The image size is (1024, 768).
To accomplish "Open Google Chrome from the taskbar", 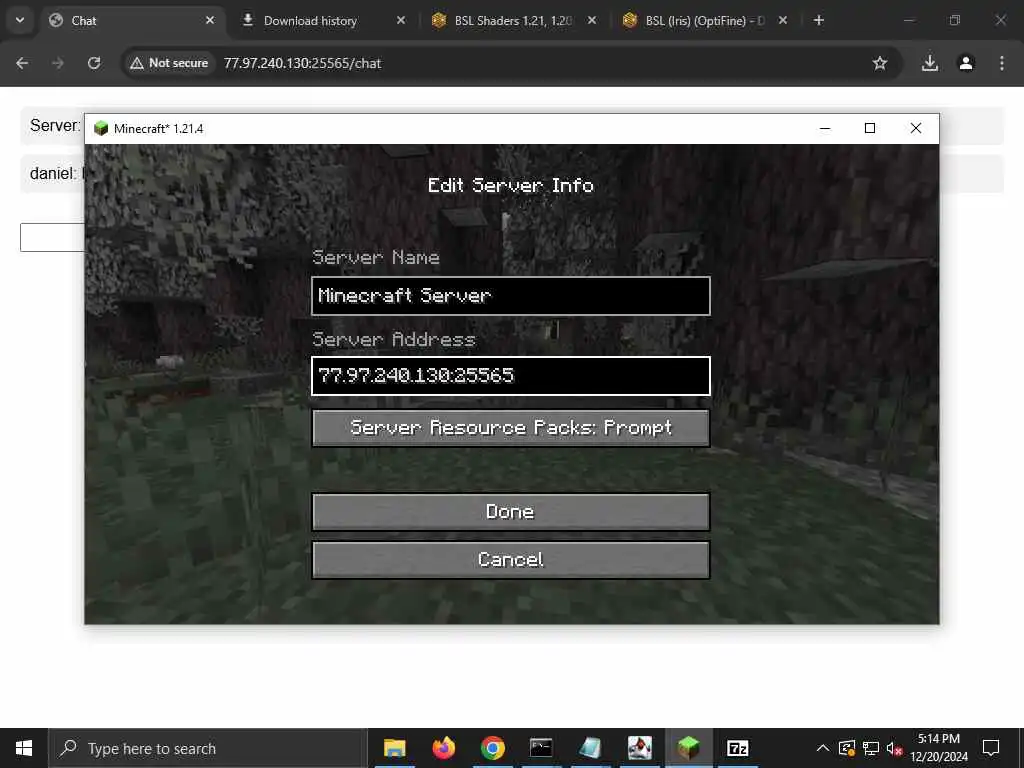I will point(492,748).
